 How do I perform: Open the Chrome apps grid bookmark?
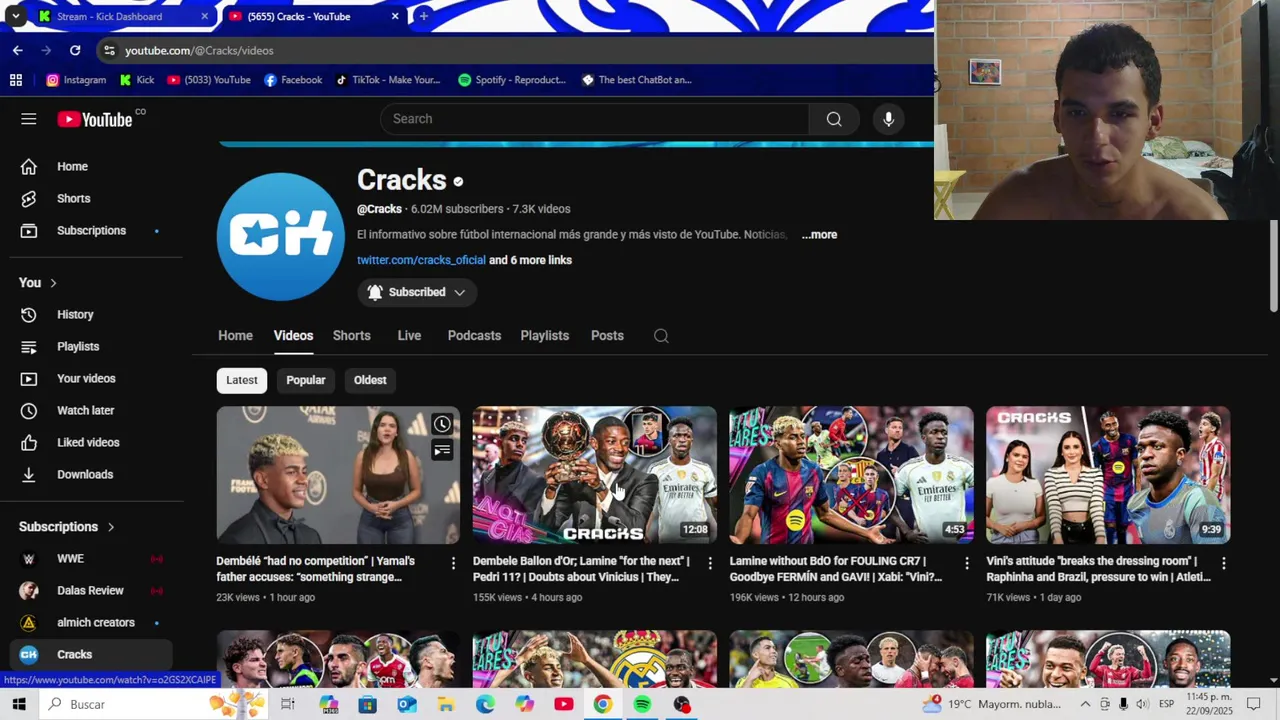16,80
